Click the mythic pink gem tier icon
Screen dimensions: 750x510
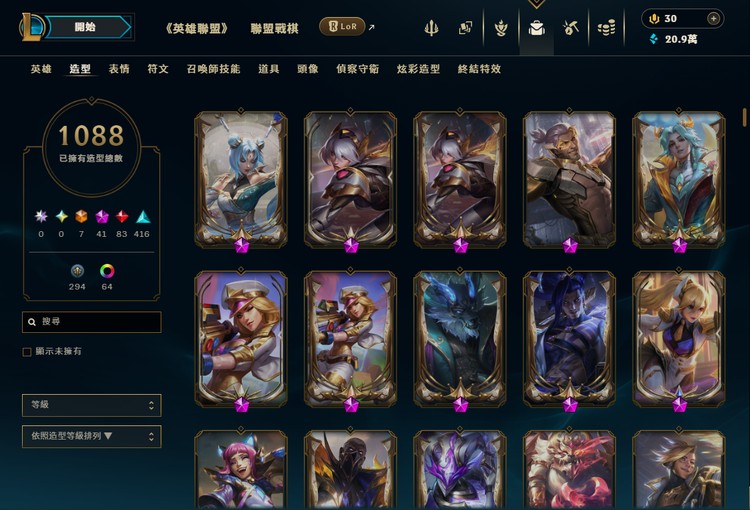click(101, 217)
